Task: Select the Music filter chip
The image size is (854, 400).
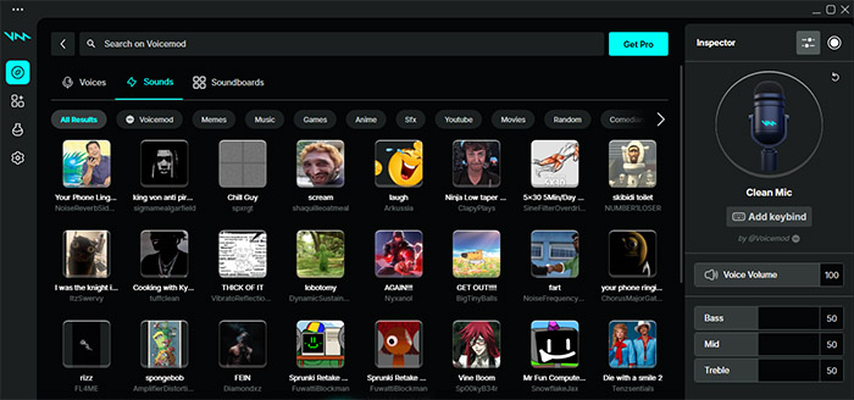Action: tap(265, 119)
